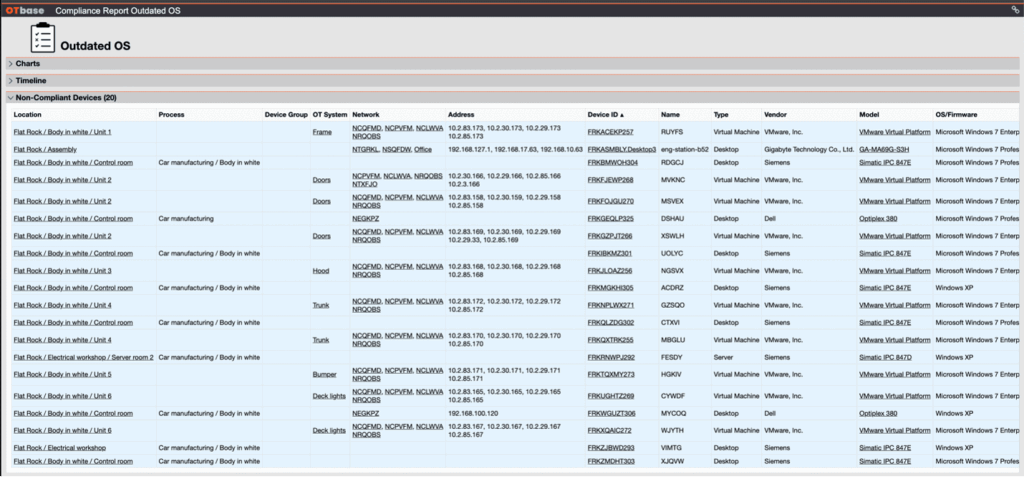Screen dimensions: 1024x479
Task: Open device FRKQXTRK255
Action: (x=611, y=340)
